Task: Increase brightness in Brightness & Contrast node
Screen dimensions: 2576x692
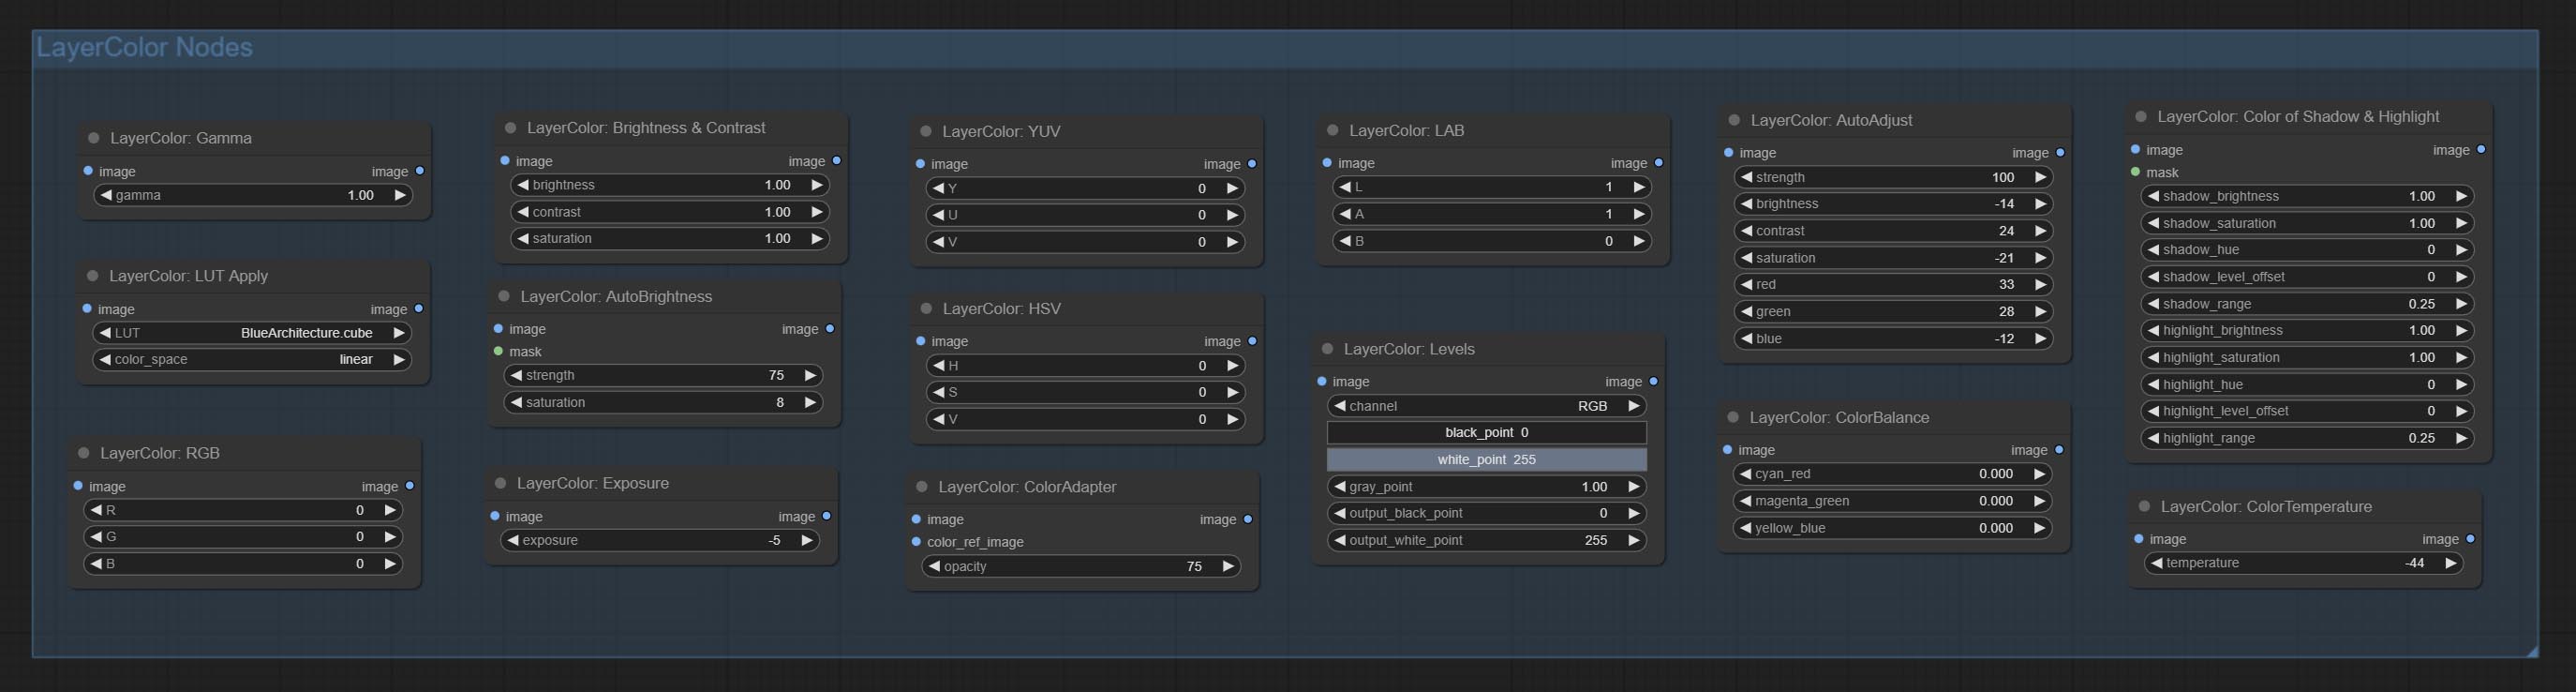Action: tap(817, 185)
